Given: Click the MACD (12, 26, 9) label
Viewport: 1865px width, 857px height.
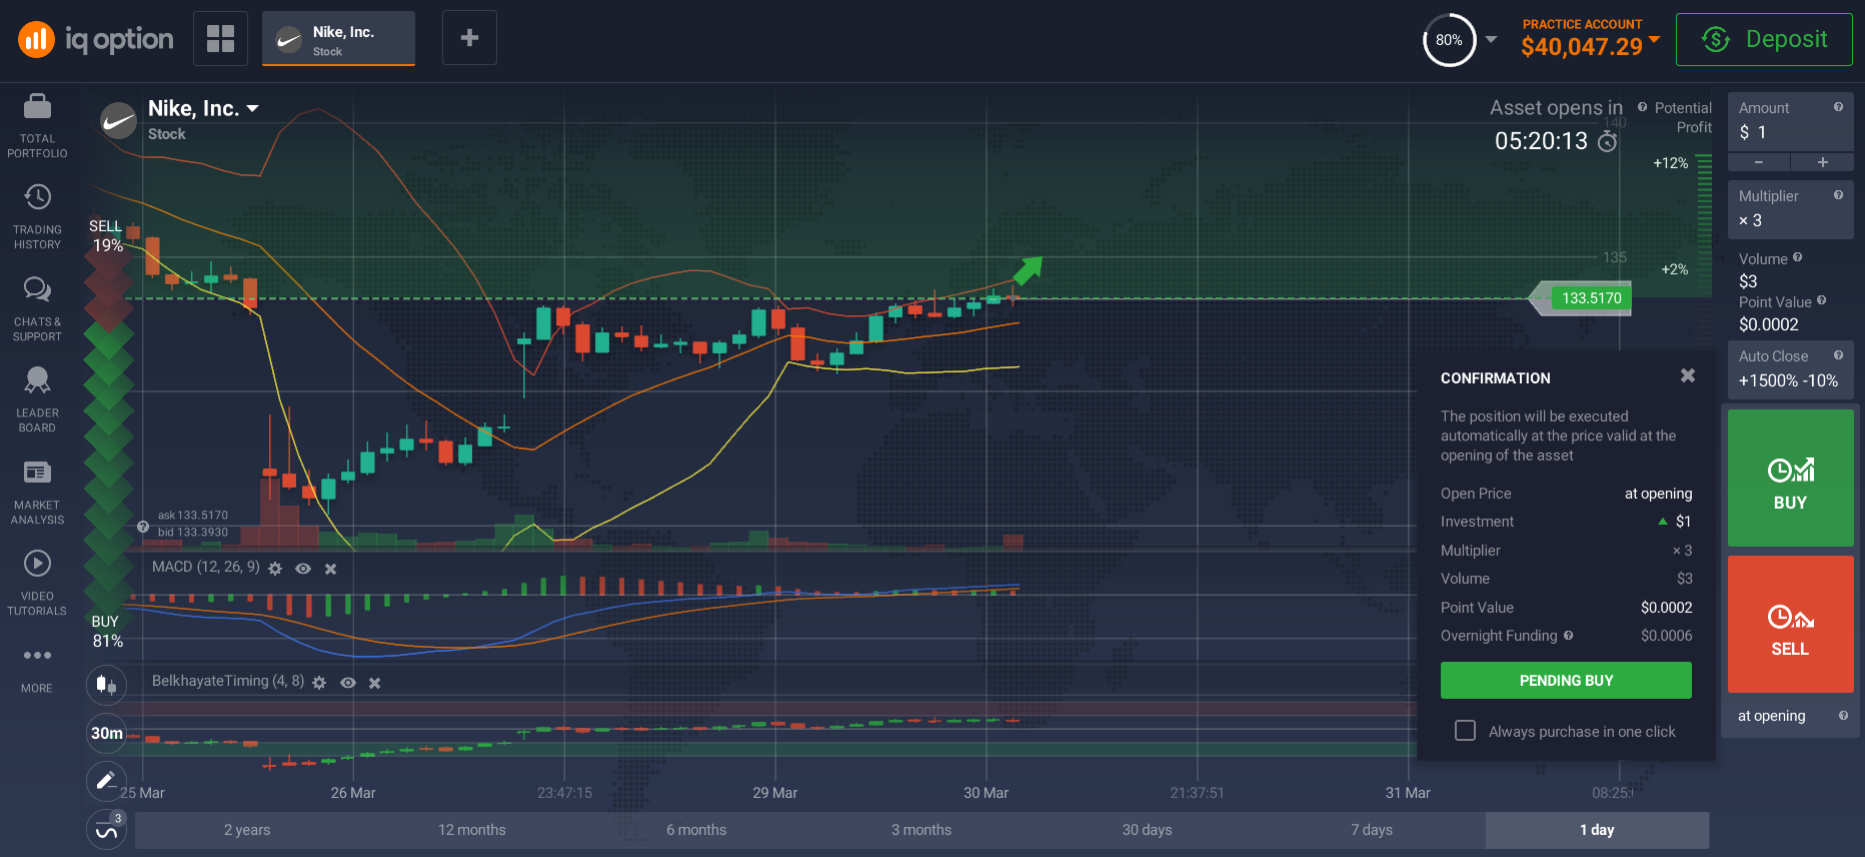Looking at the screenshot, I should point(205,567).
